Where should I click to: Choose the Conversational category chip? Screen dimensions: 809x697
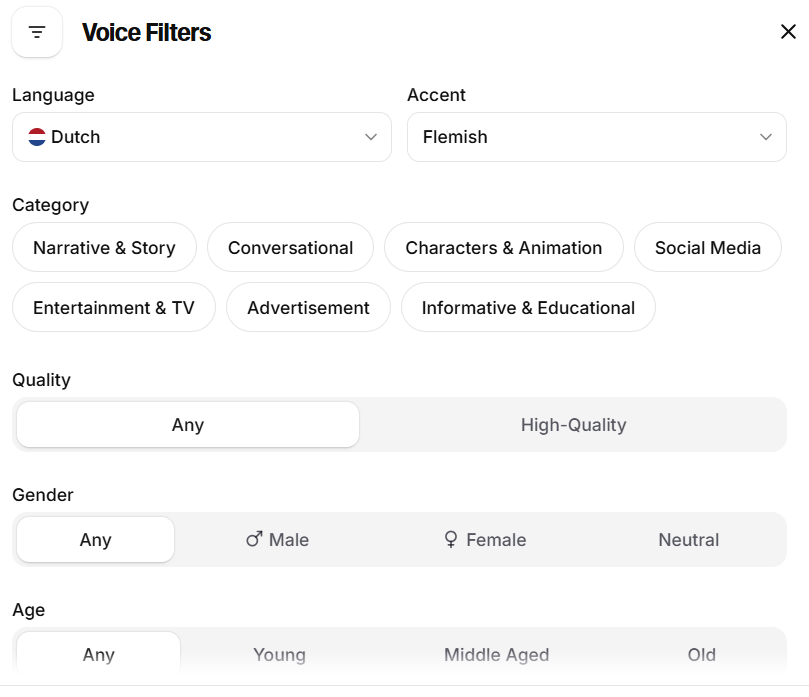(x=290, y=248)
